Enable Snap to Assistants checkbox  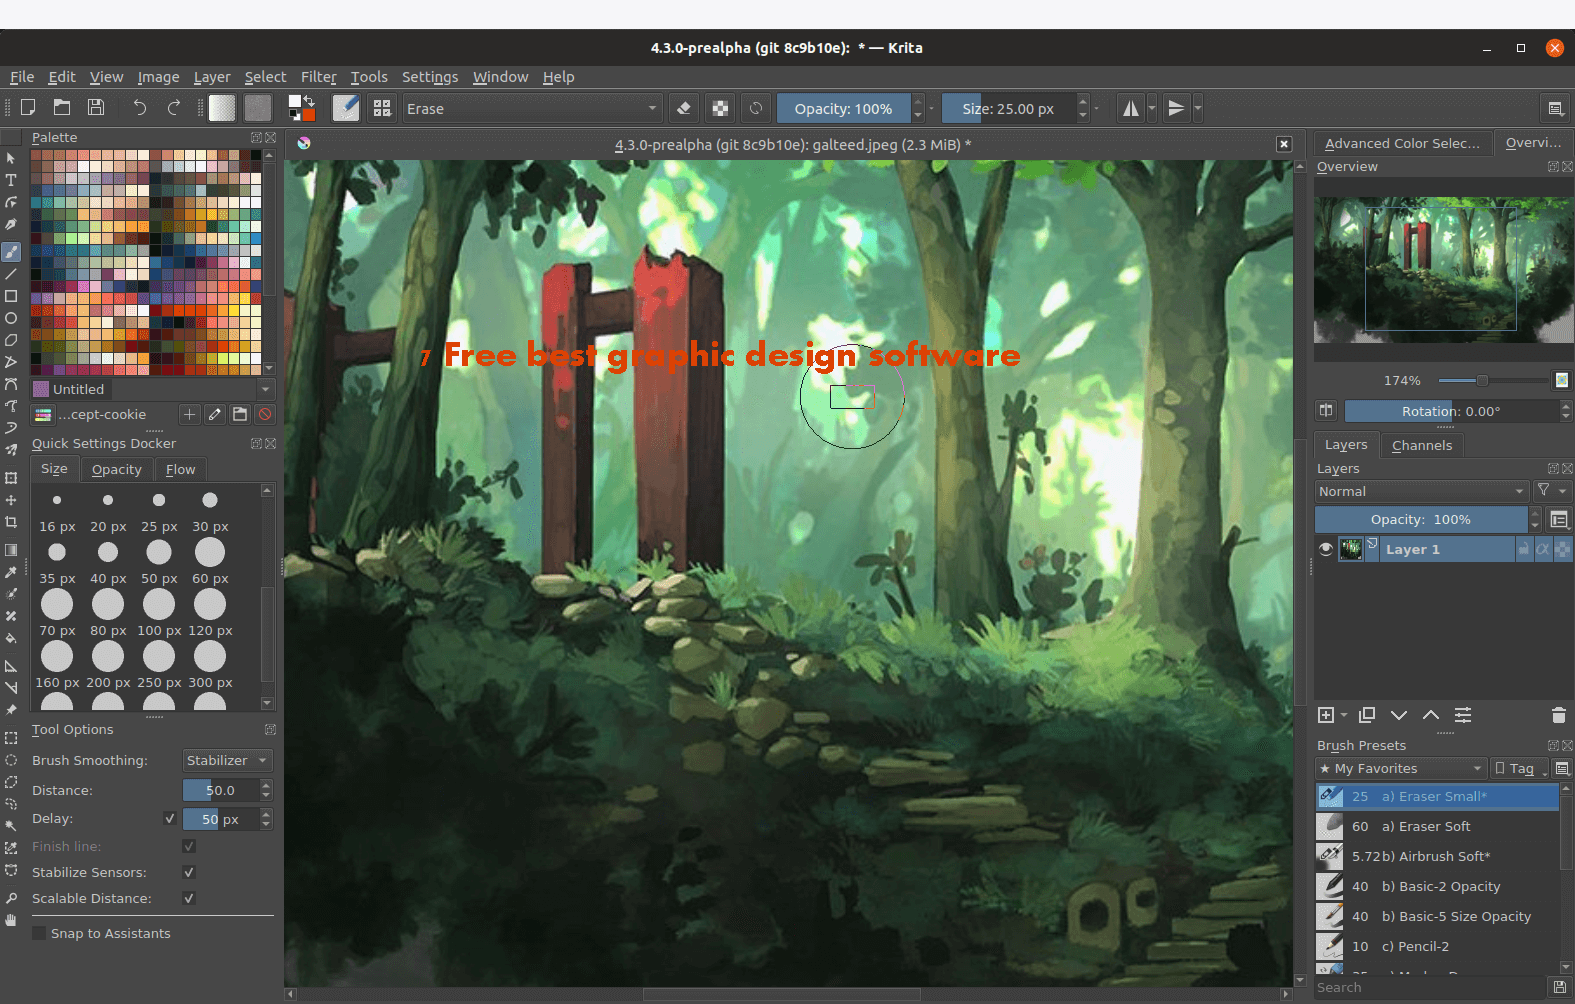40,933
